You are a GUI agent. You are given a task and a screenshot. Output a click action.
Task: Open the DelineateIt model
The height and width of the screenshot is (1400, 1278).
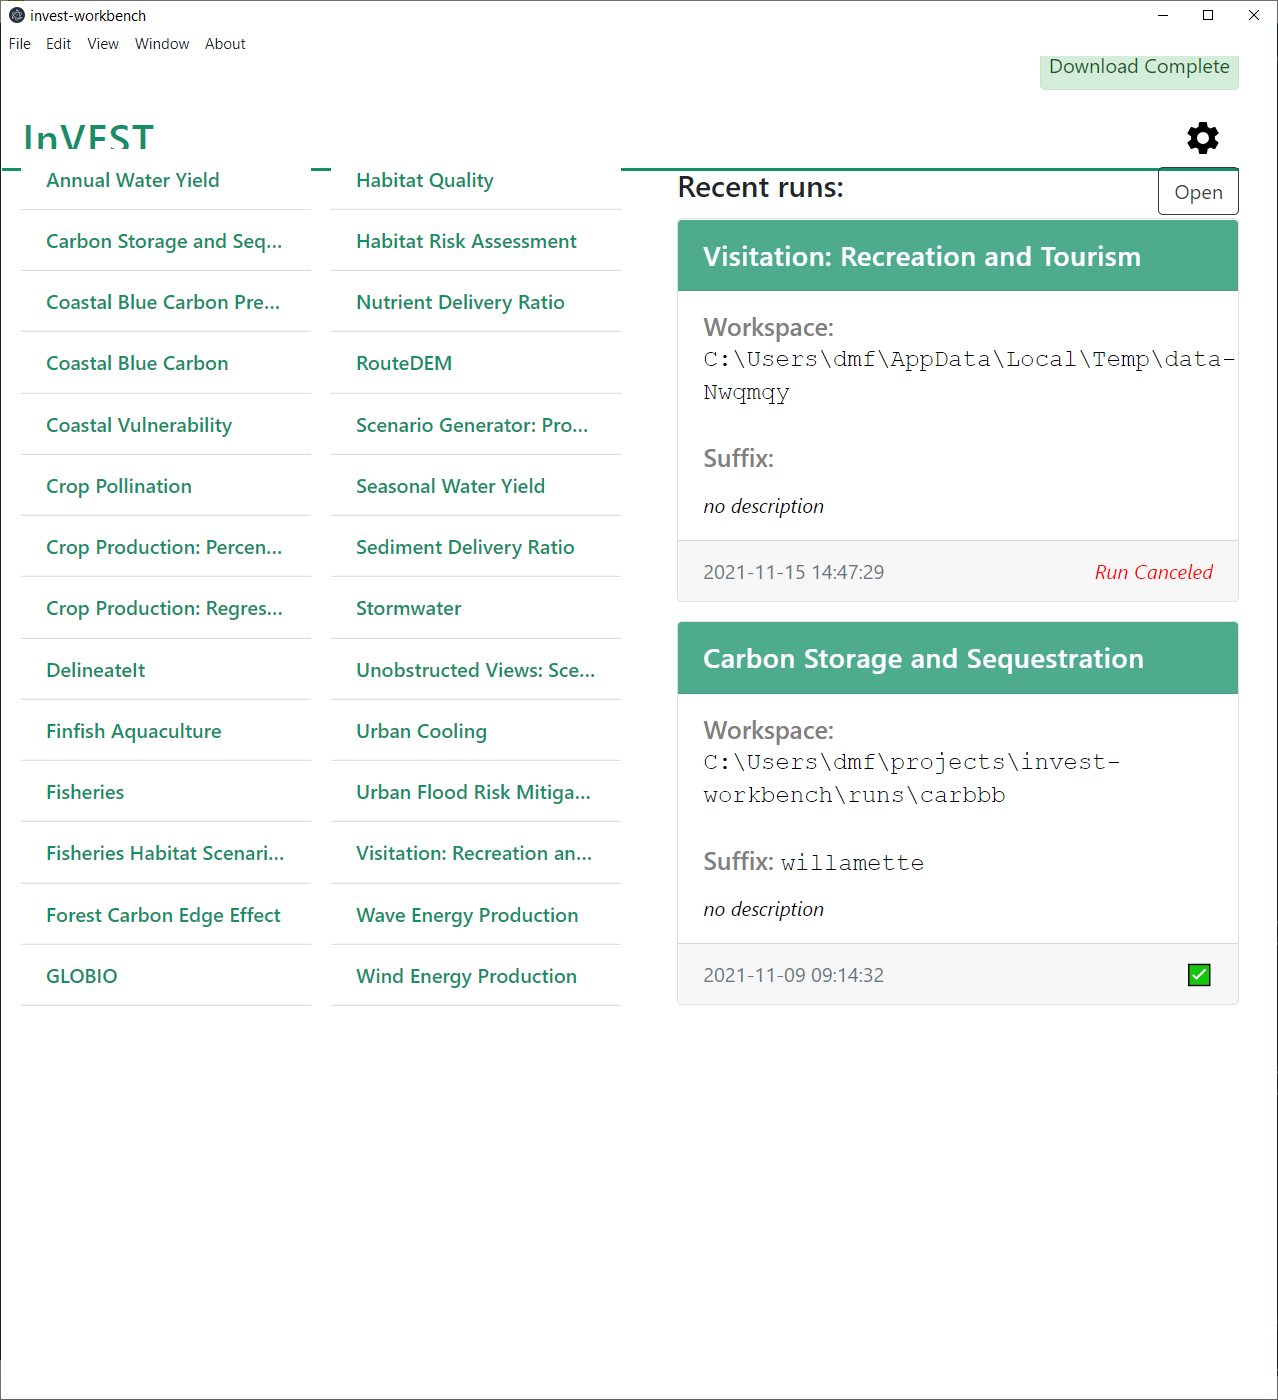[95, 669]
